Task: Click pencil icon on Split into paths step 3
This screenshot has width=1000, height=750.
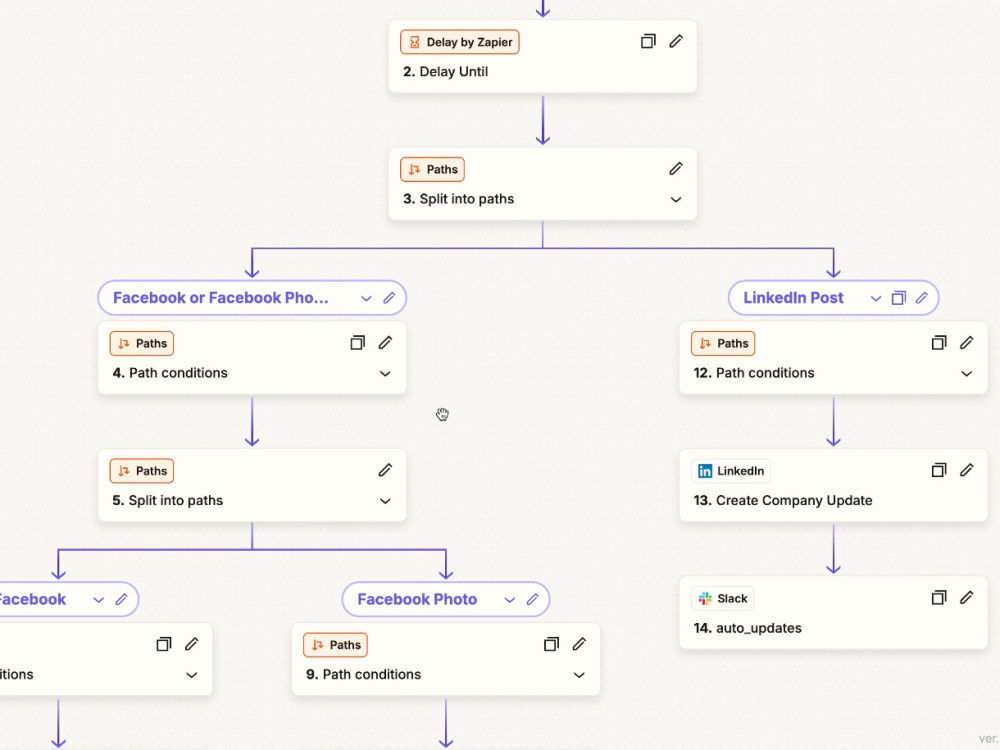Action: click(x=676, y=169)
